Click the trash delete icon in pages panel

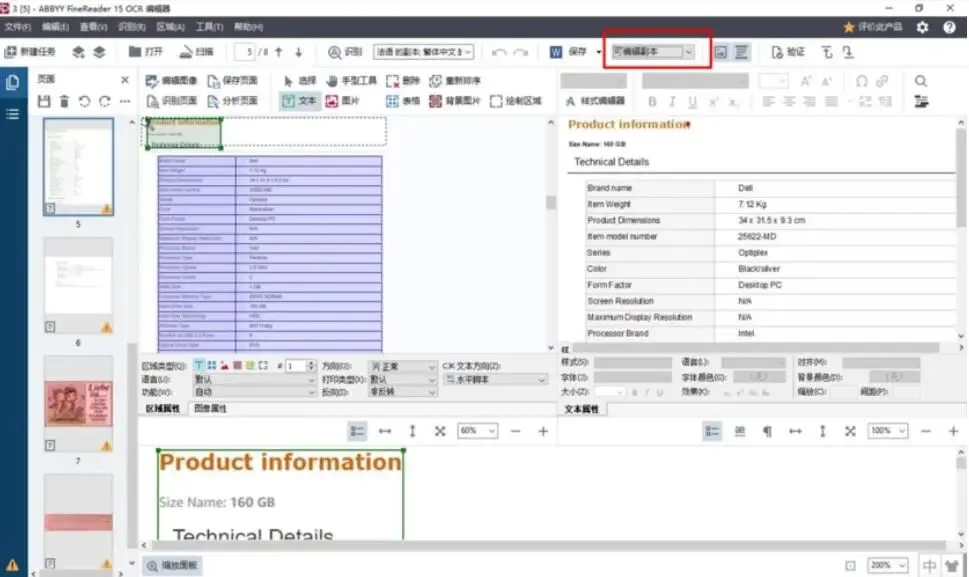(x=64, y=101)
